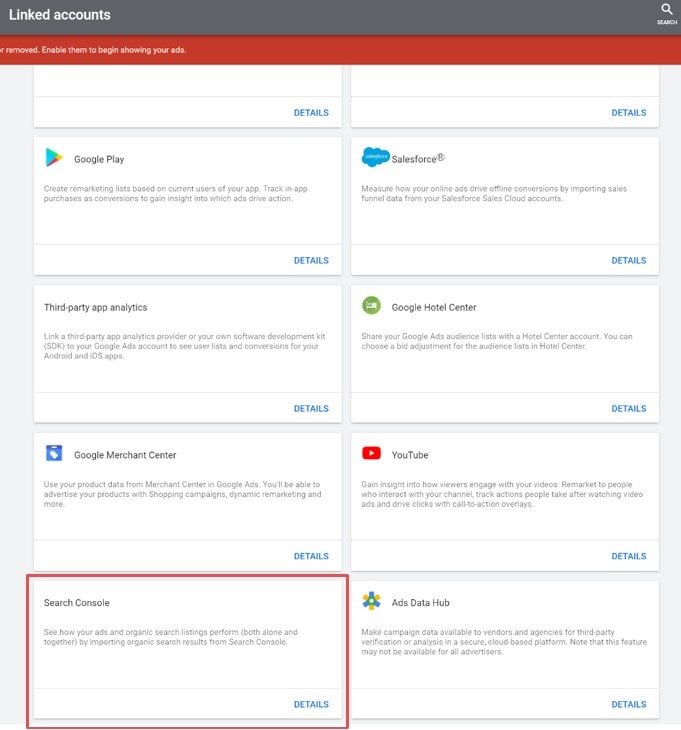Click the Search magnifier icon

click(x=667, y=11)
